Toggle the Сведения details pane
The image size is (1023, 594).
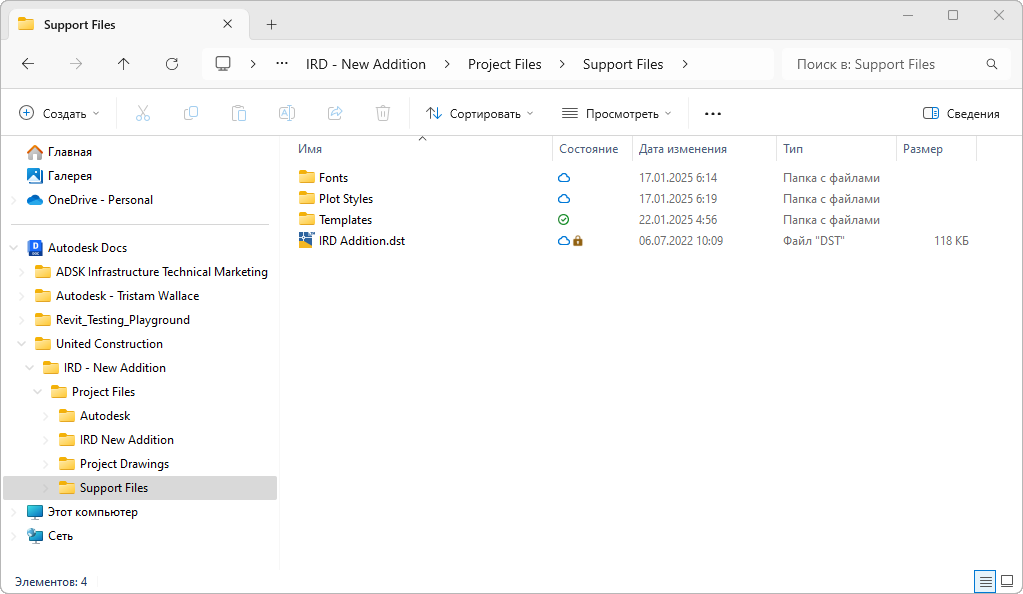(961, 113)
